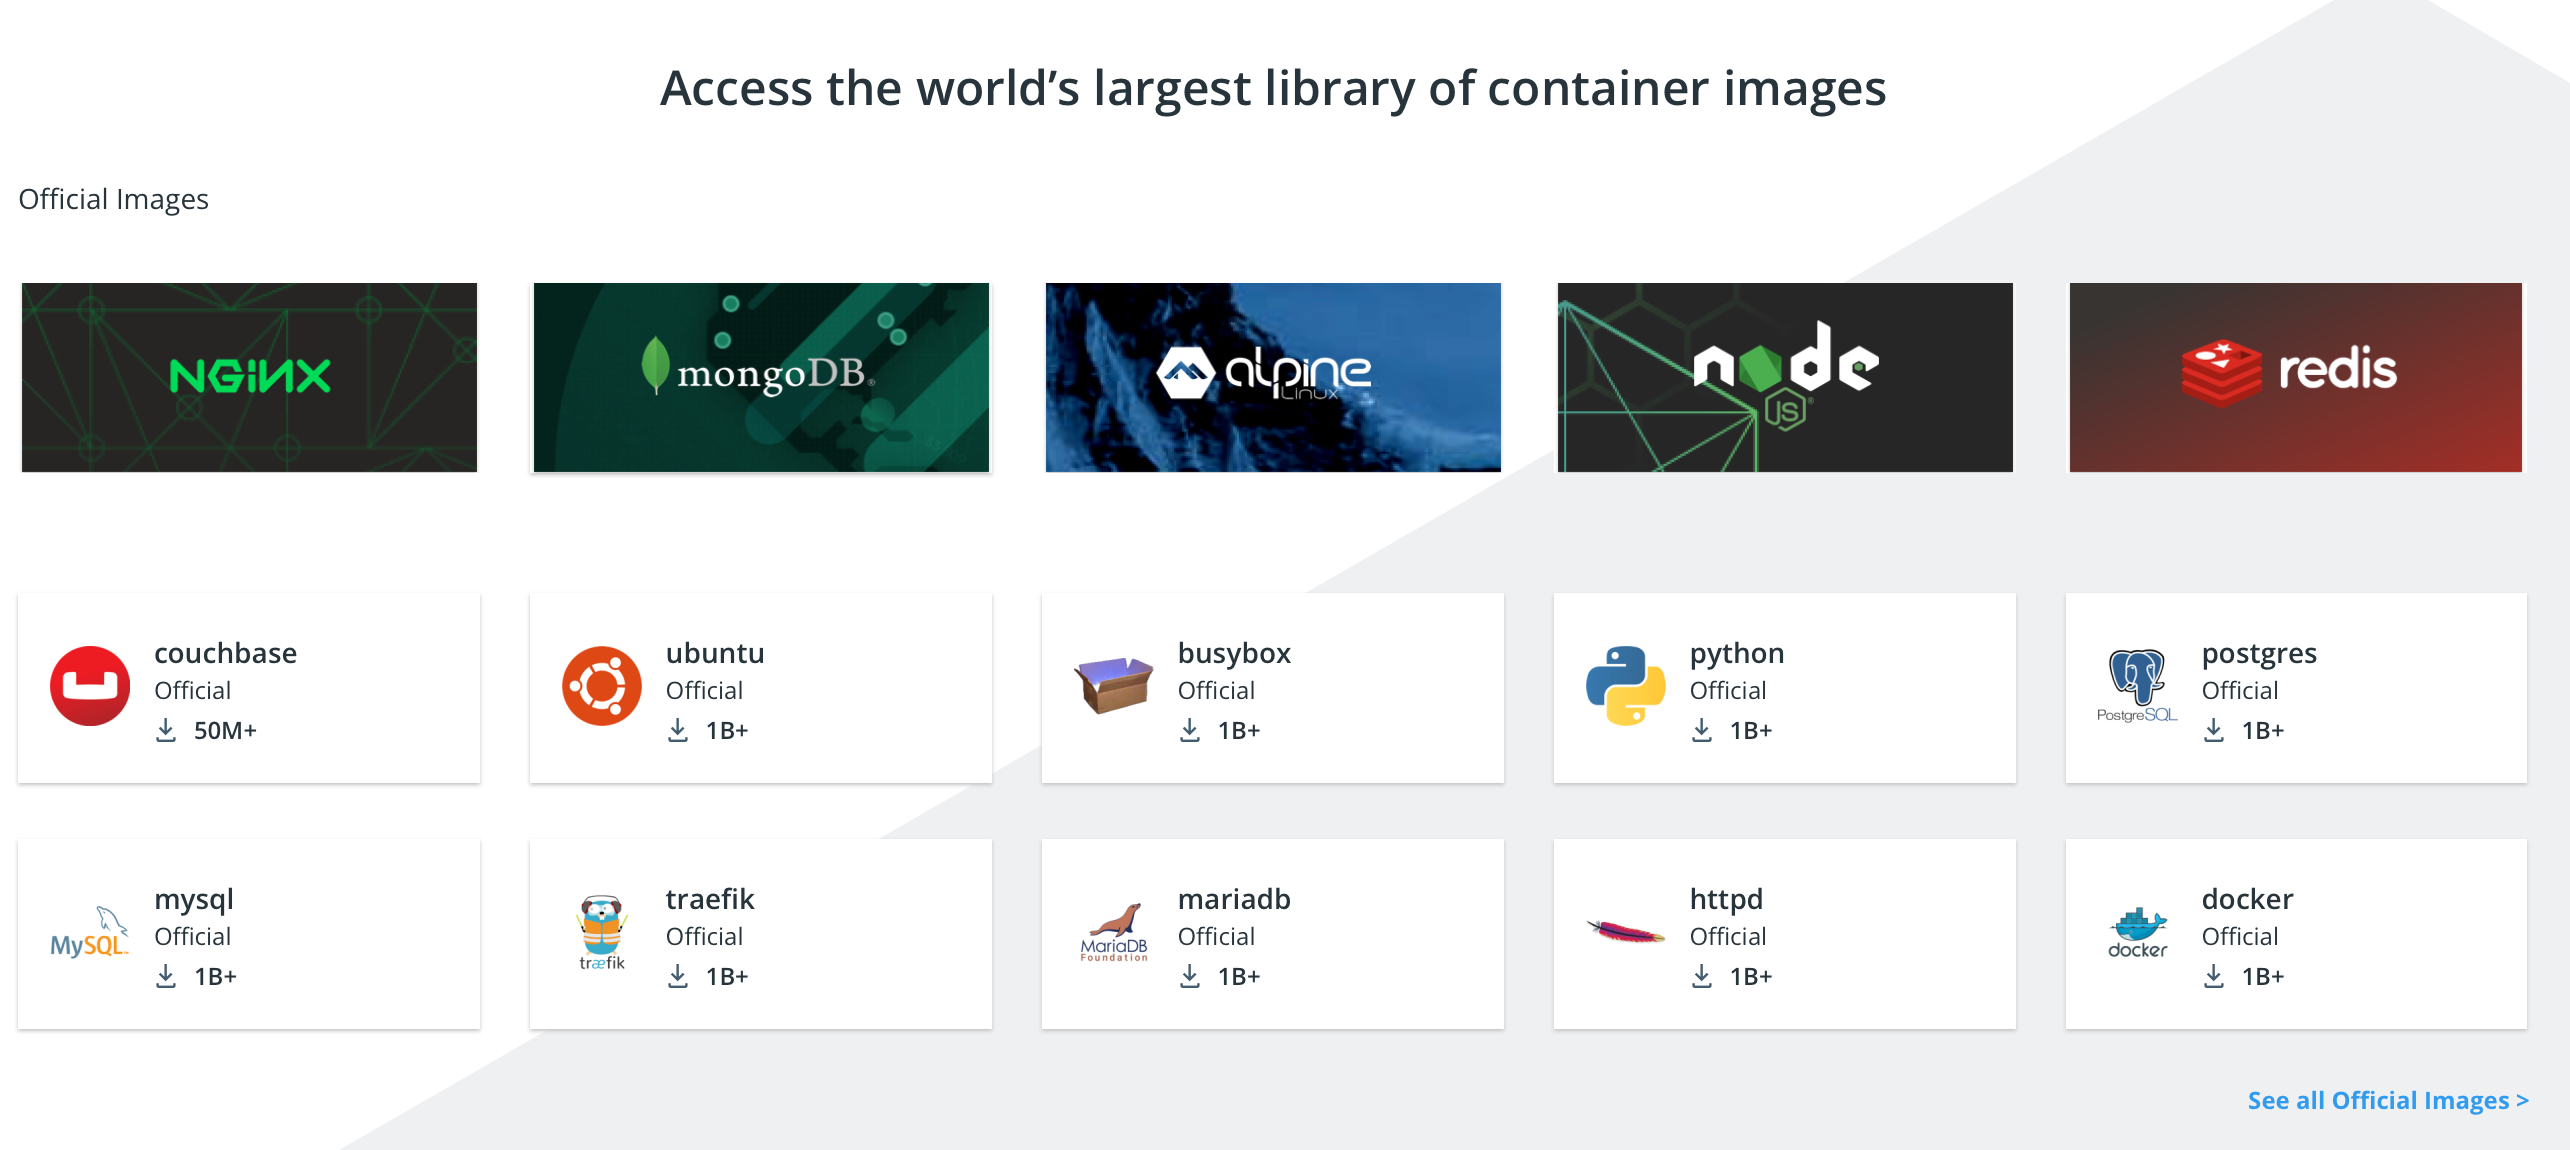
Task: Click the python download arrow icon
Action: pyautogui.click(x=1702, y=731)
